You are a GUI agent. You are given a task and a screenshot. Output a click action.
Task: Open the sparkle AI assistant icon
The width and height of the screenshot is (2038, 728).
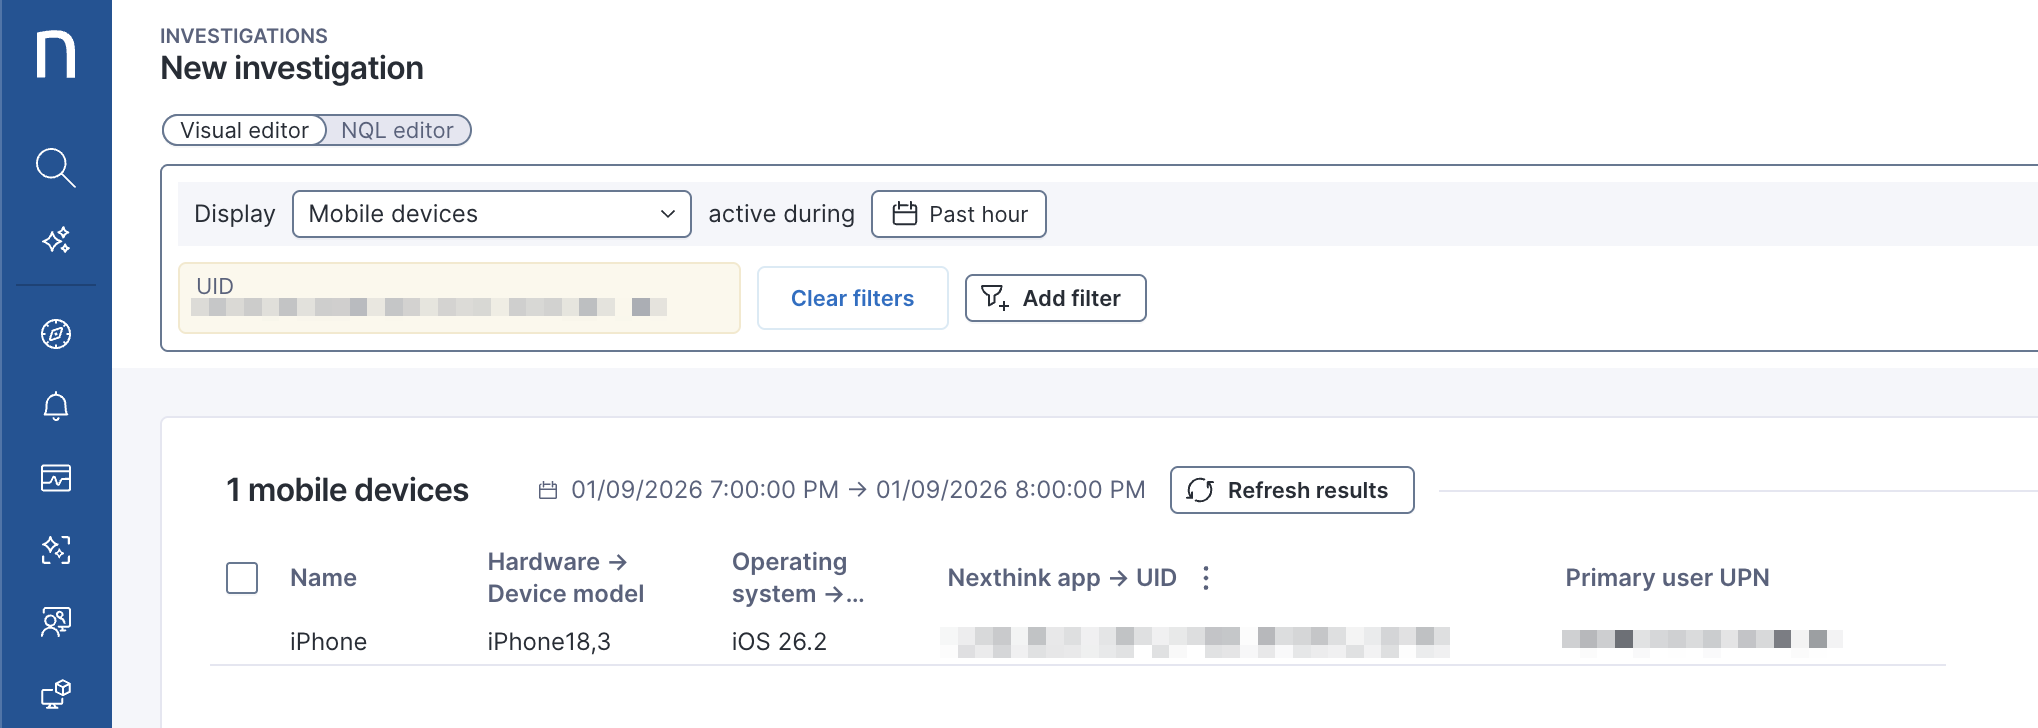pyautogui.click(x=56, y=240)
